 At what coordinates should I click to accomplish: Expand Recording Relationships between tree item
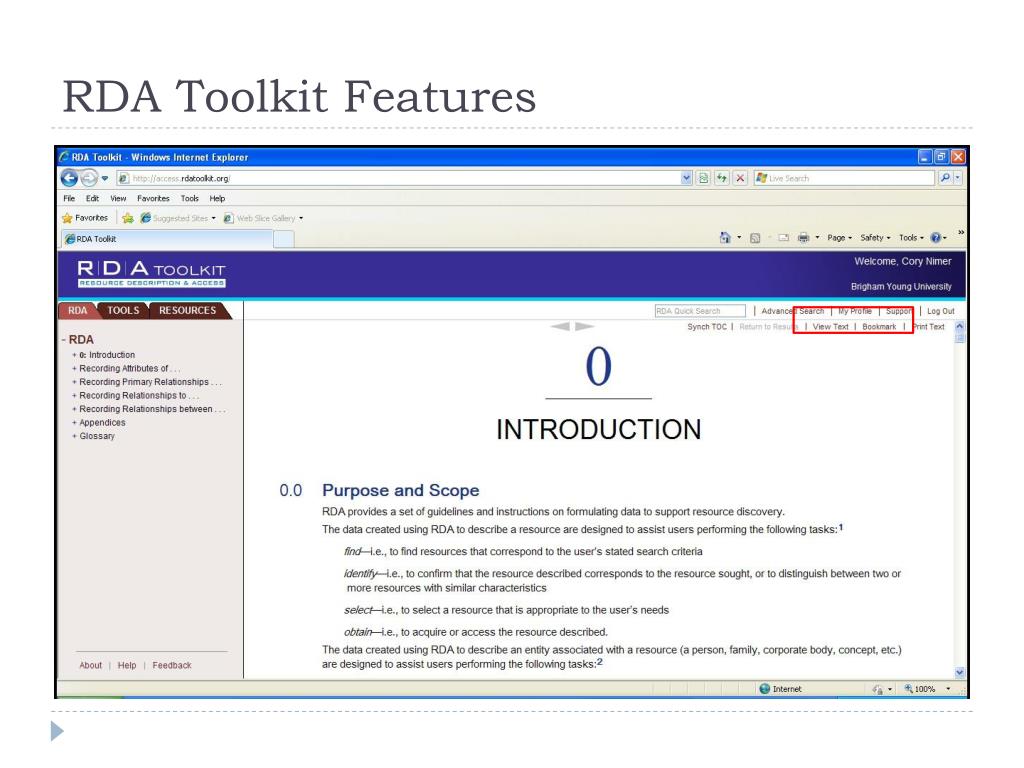pos(74,409)
